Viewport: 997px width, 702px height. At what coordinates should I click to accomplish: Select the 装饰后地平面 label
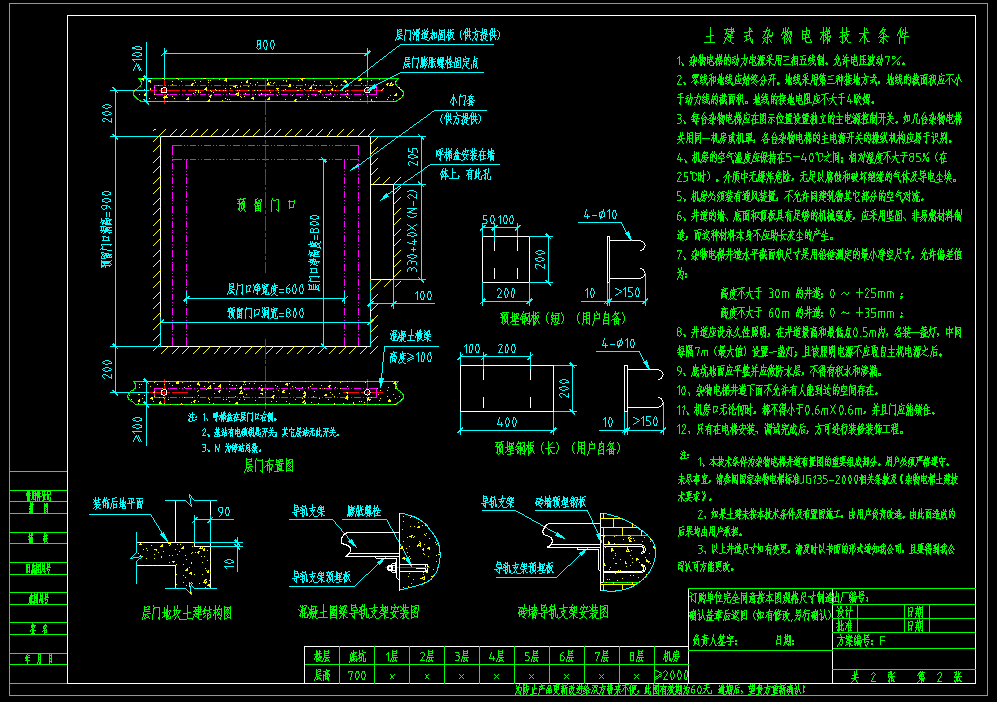[x=118, y=504]
